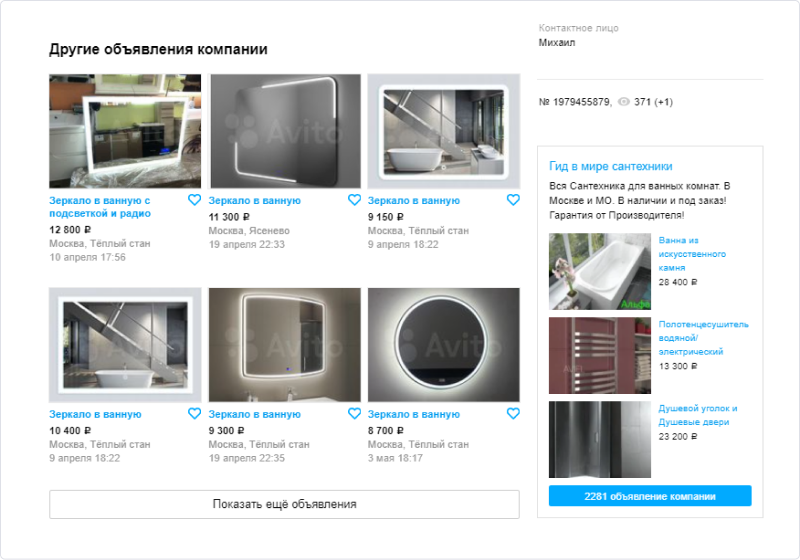The image size is (800, 560).
Task: Save the 8 700 ₽ round mirror to favorites
Action: click(x=513, y=413)
